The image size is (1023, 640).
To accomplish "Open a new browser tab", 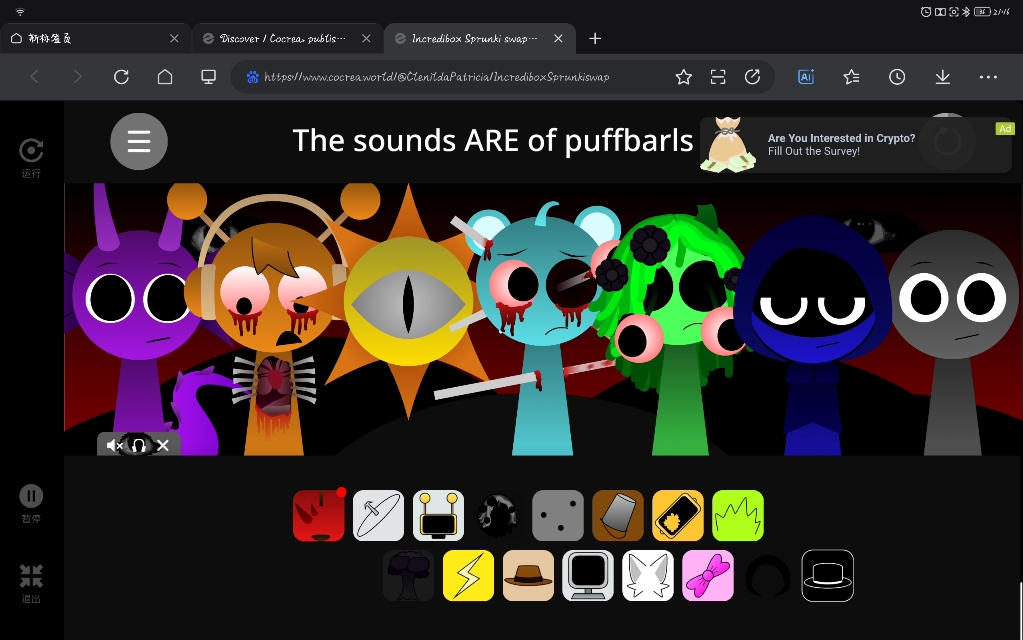I will tap(595, 38).
